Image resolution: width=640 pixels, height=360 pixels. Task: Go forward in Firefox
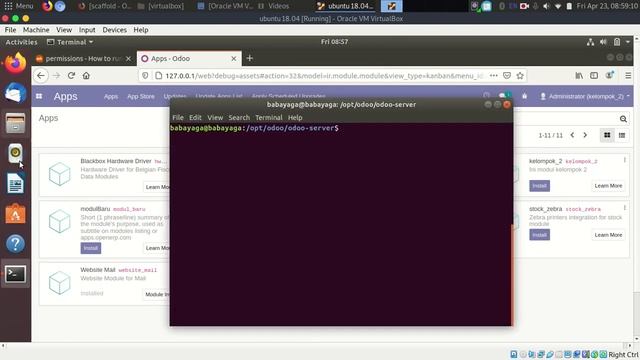[x=56, y=76]
